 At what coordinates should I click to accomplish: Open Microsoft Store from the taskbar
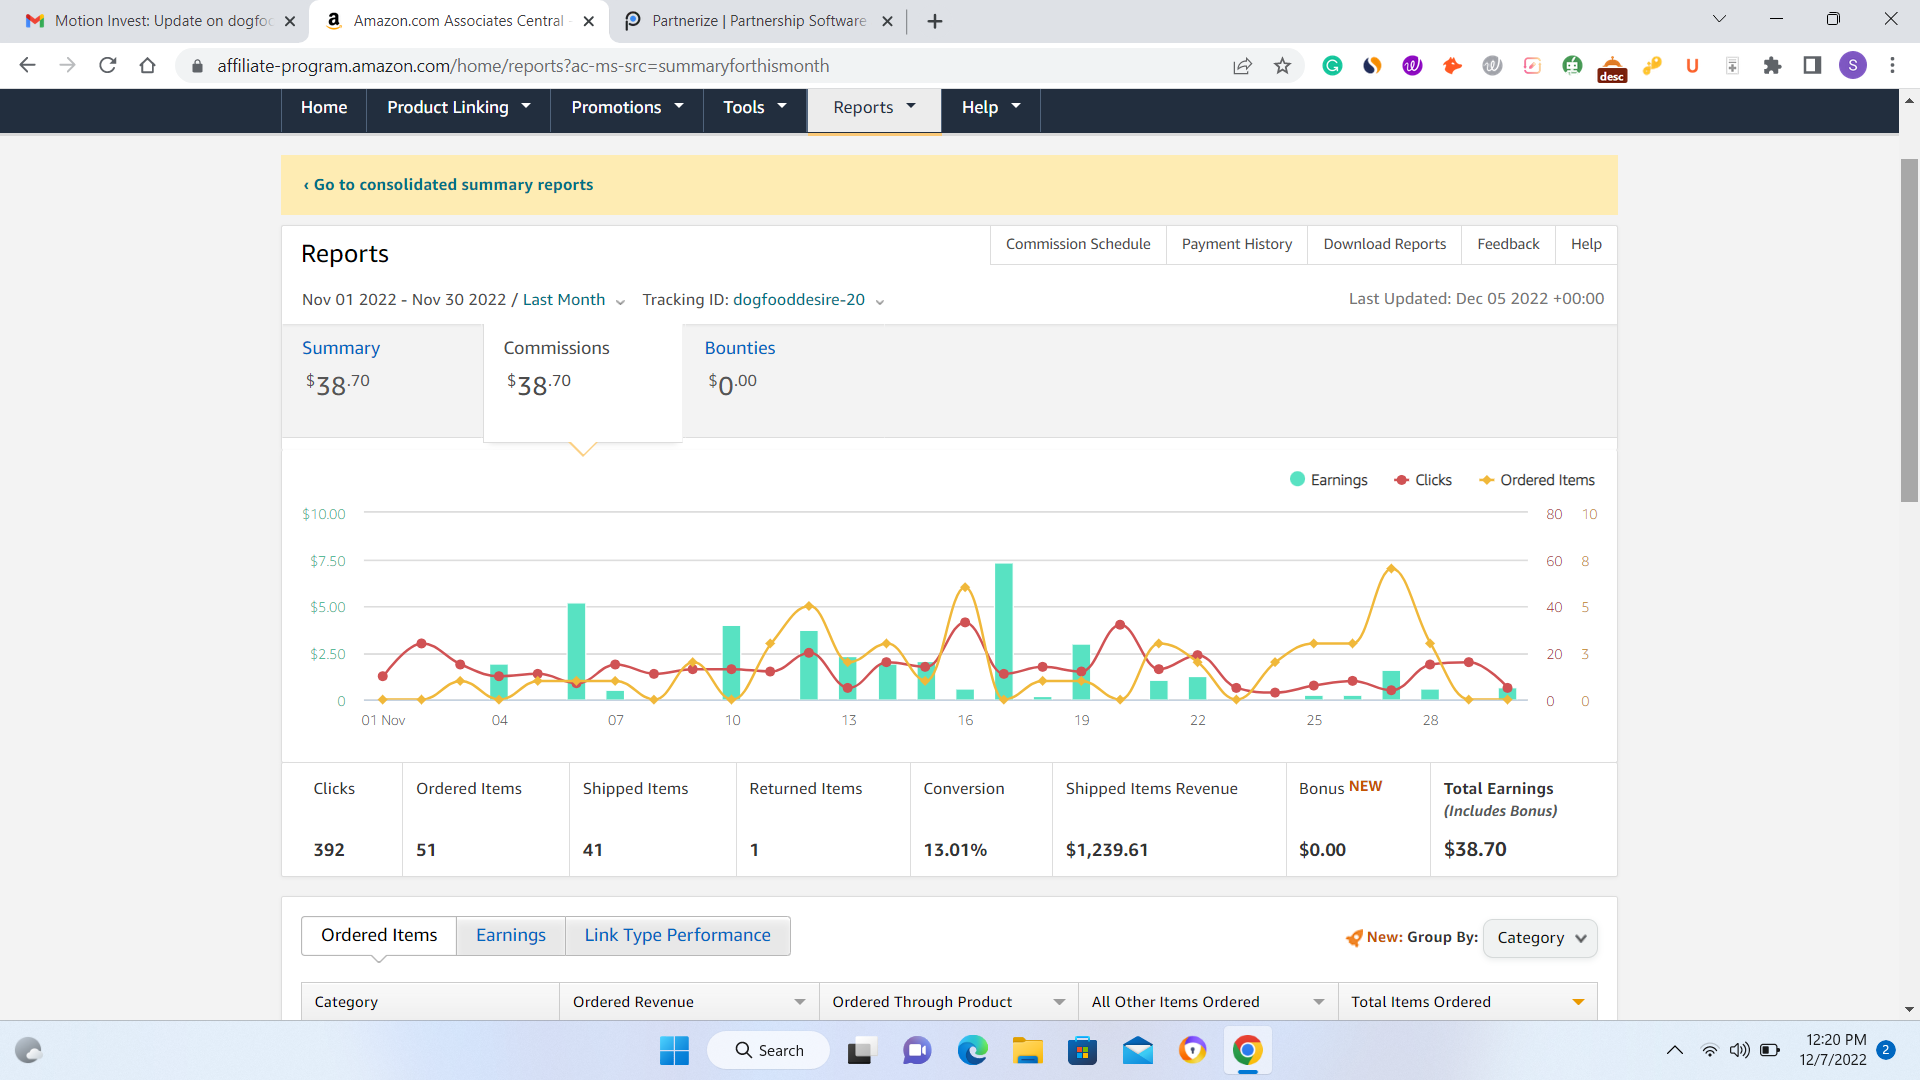point(1082,1050)
